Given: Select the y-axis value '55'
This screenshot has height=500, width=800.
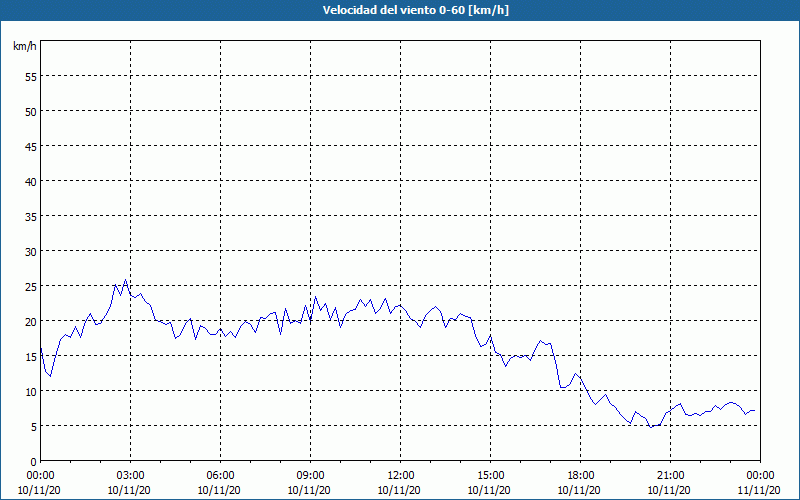Looking at the screenshot, I should click(31, 77).
